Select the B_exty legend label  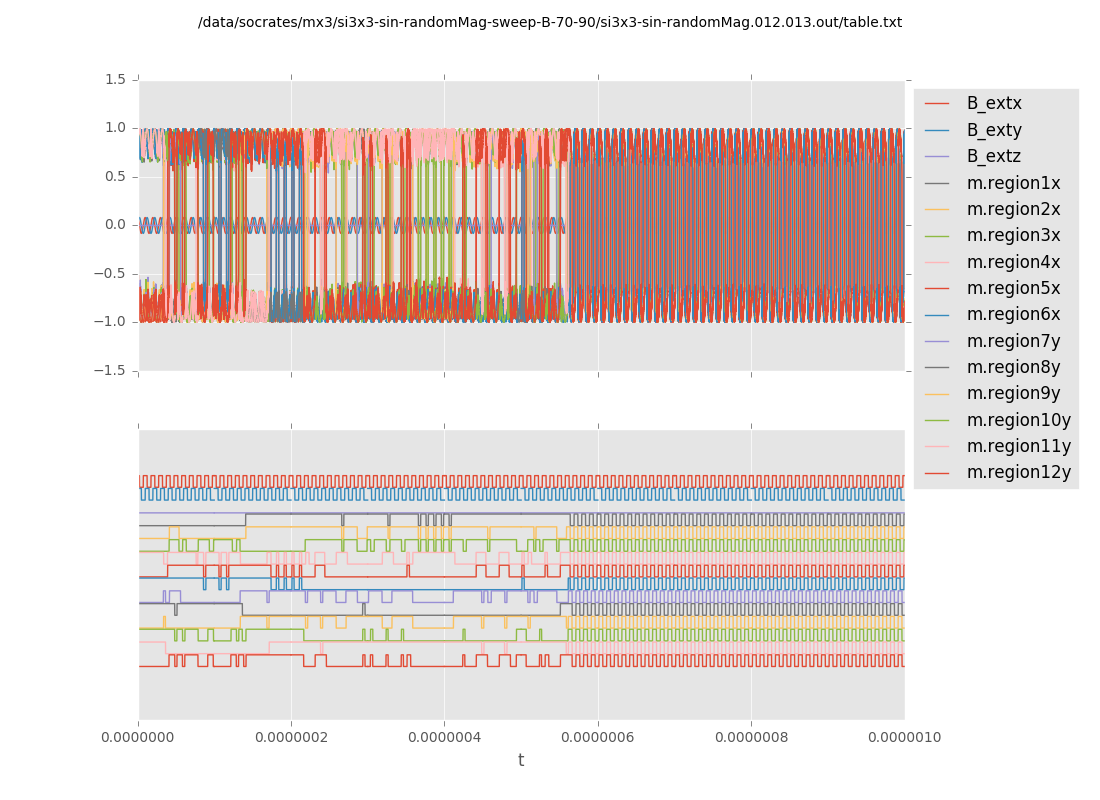pyautogui.click(x=993, y=130)
